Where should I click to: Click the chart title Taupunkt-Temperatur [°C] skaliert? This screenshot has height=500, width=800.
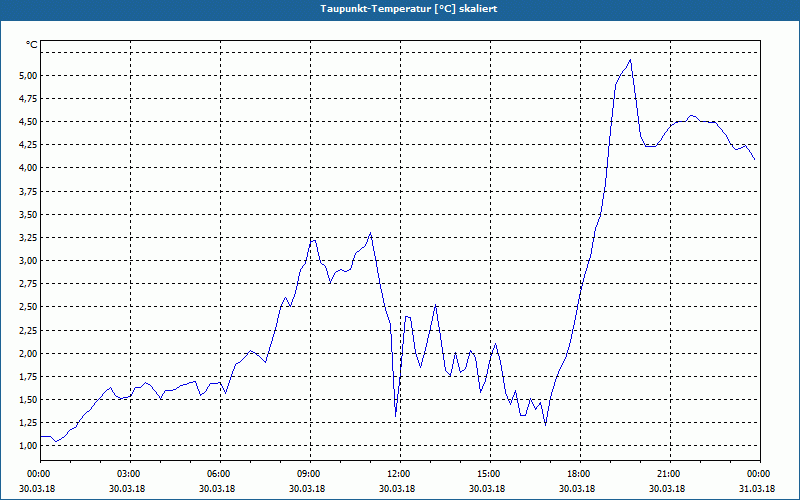pos(409,9)
